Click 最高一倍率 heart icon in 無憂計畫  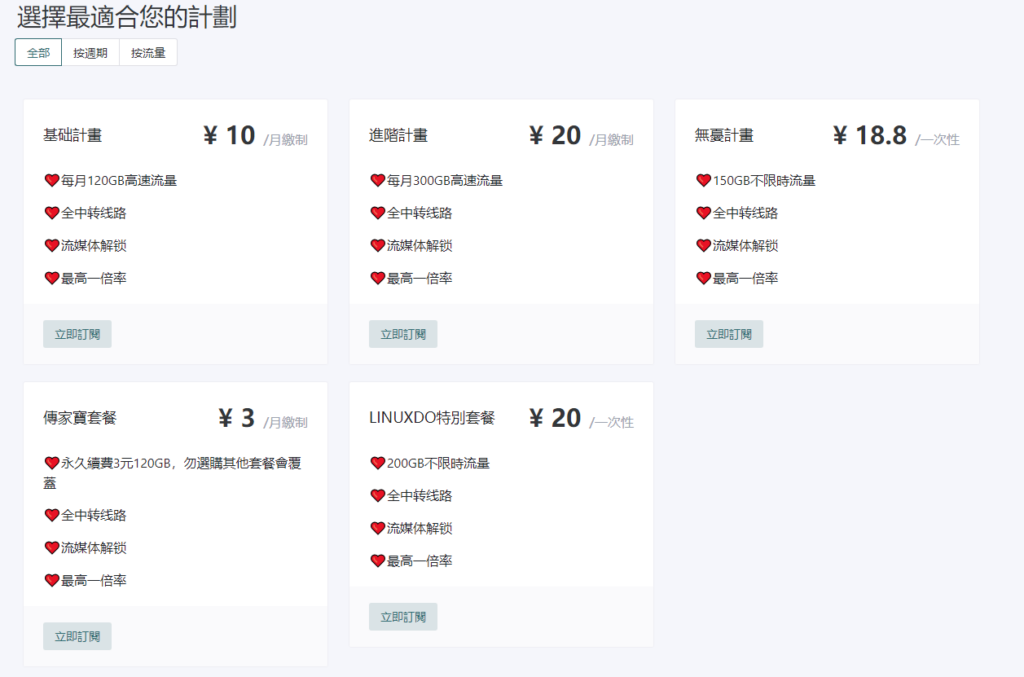[x=704, y=278]
